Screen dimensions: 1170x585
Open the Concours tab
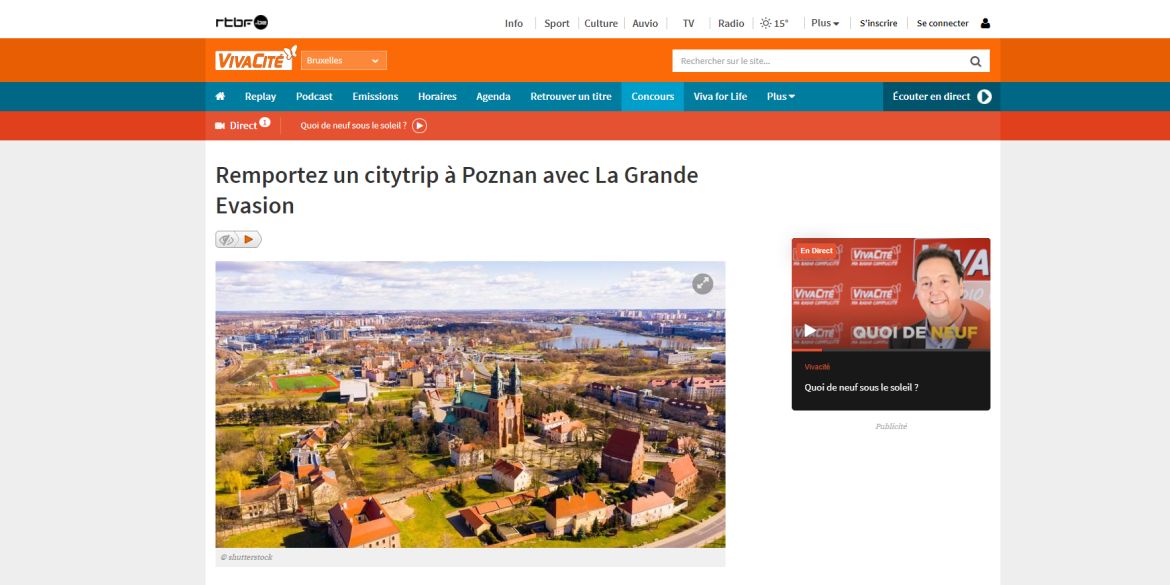[652, 97]
